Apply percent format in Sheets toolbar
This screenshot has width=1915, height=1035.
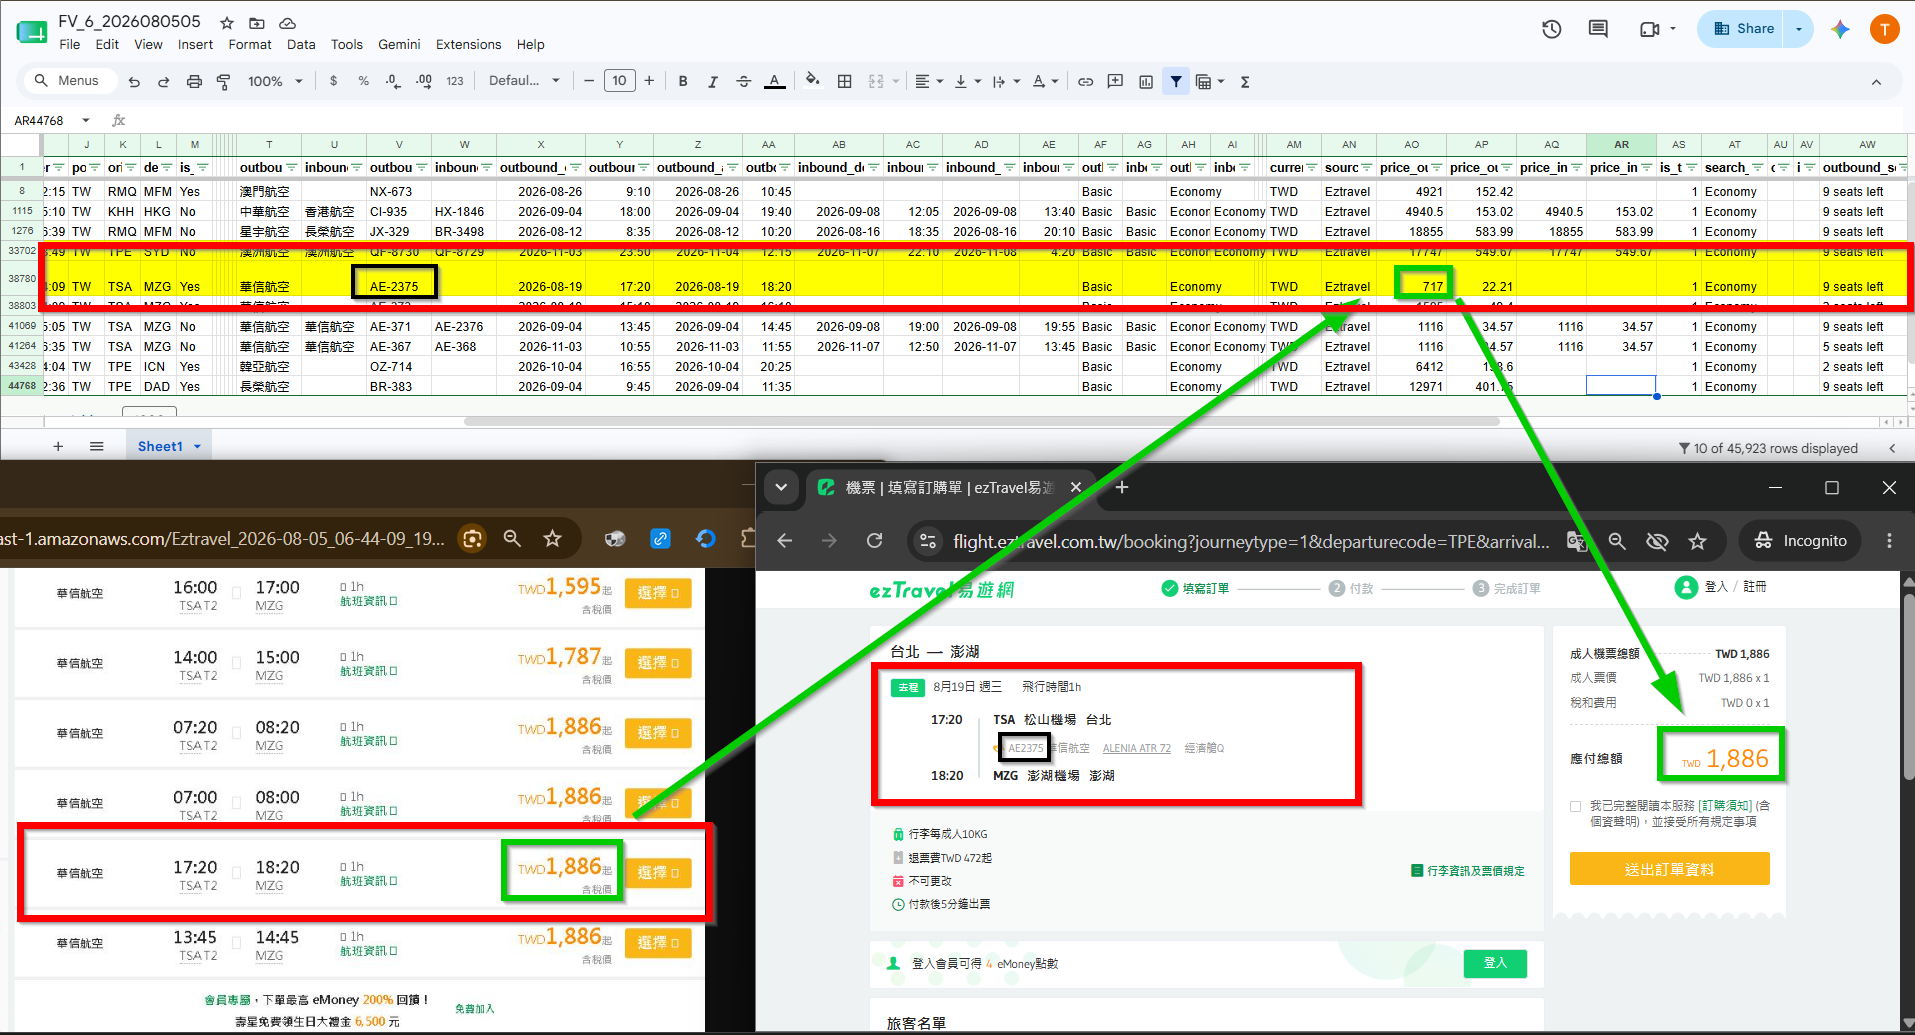pos(363,82)
